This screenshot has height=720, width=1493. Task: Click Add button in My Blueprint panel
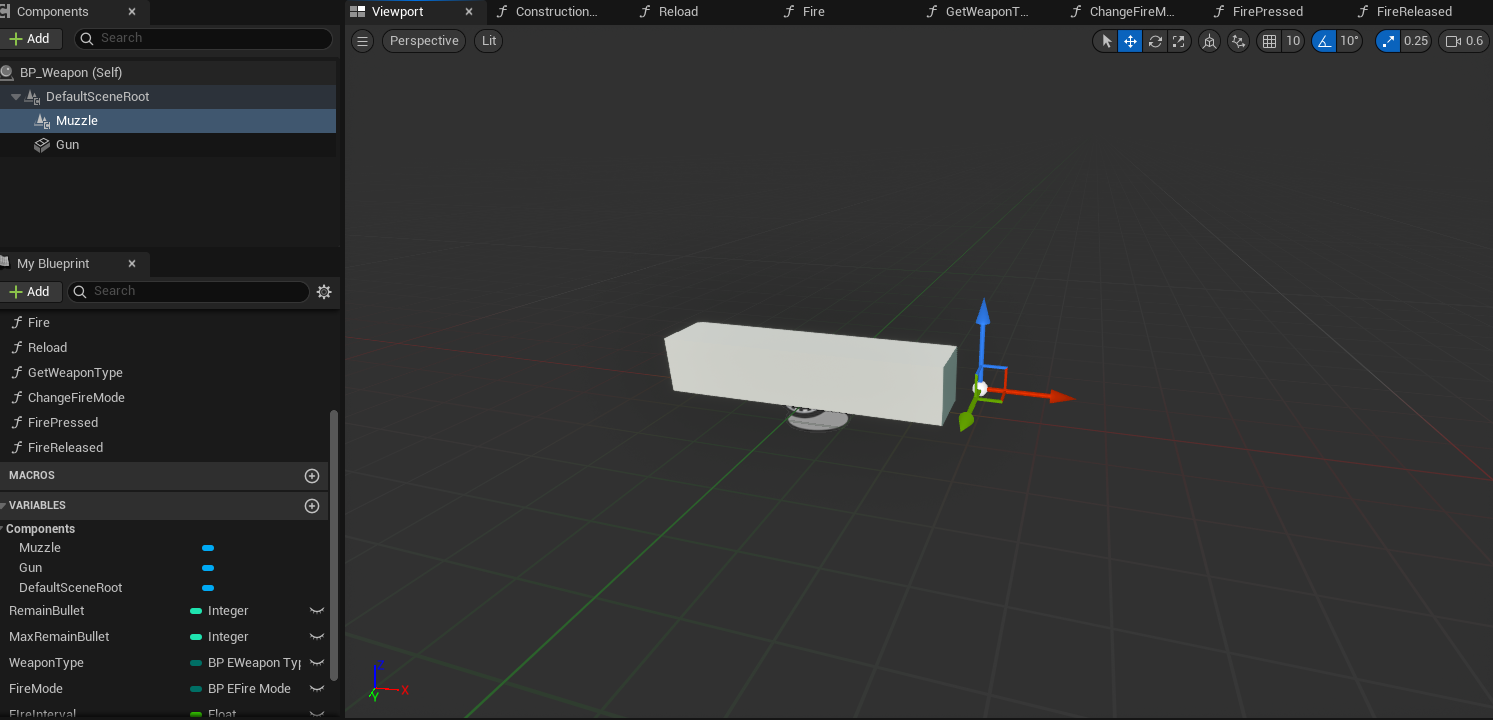click(31, 291)
